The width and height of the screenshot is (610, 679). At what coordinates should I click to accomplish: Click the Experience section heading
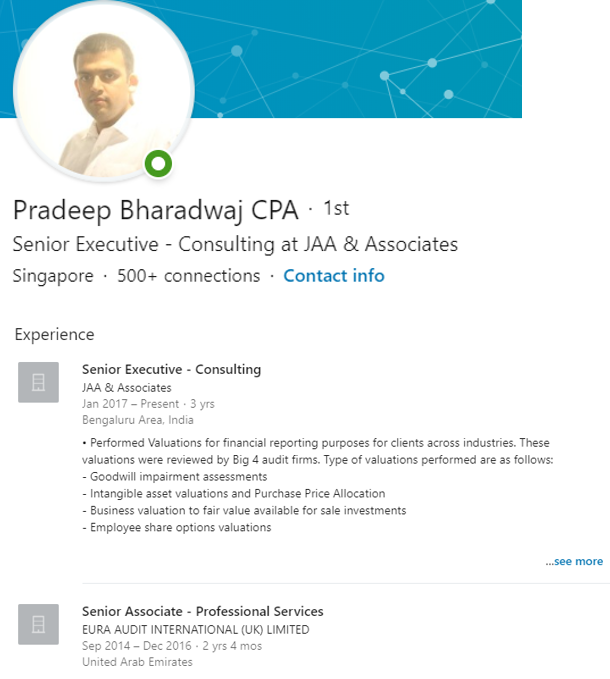tap(54, 334)
